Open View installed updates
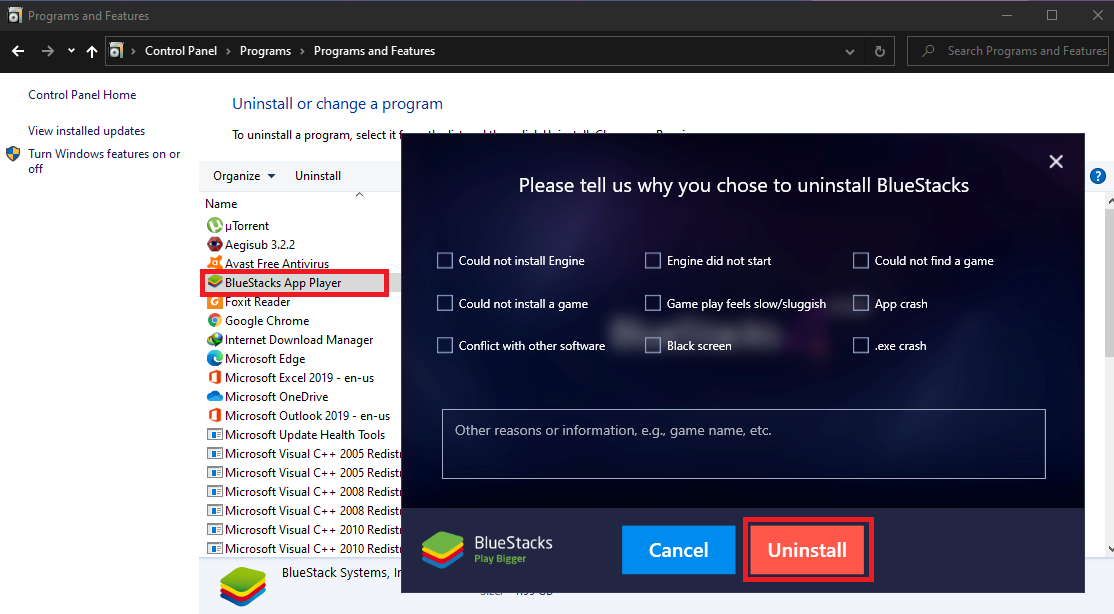This screenshot has height=614, width=1114. click(86, 130)
